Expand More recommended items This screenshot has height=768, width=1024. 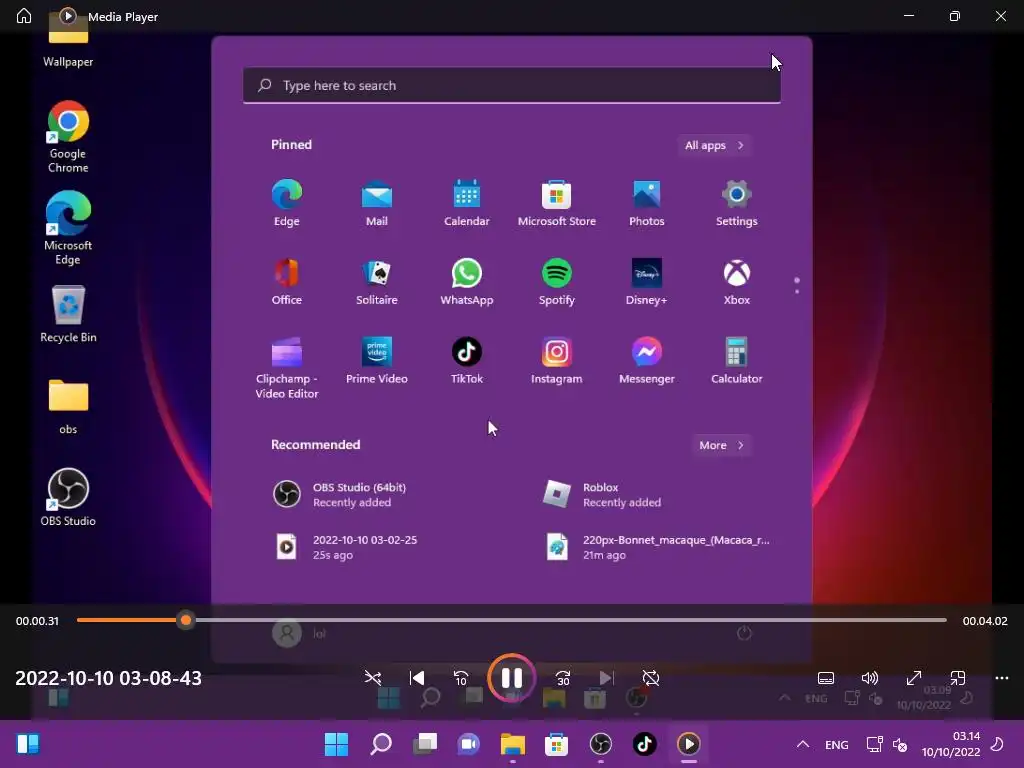pyautogui.click(x=721, y=445)
